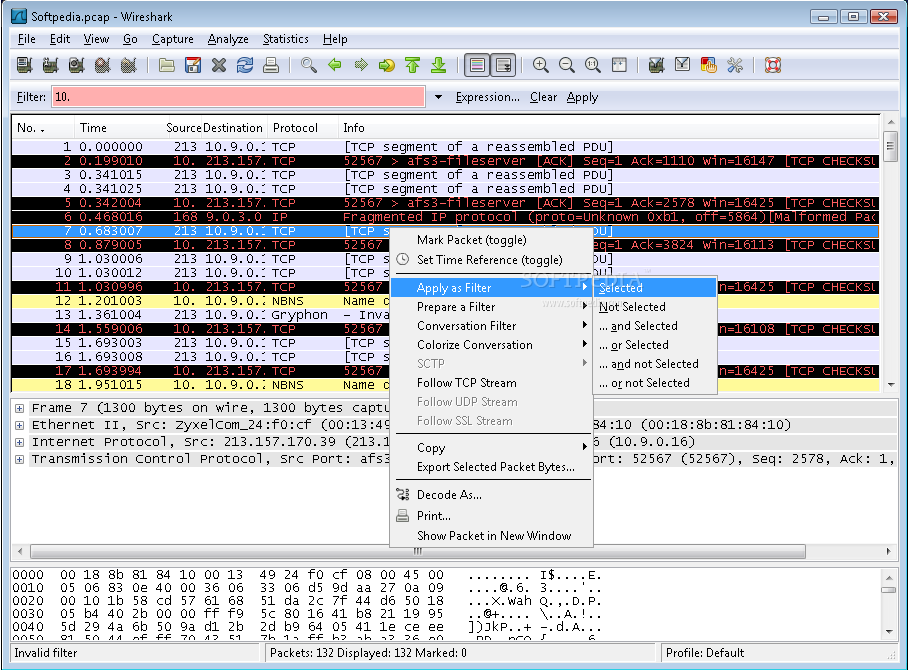Reset zoom to normal size icon
Viewport: 911px width, 670px height.
(593, 65)
